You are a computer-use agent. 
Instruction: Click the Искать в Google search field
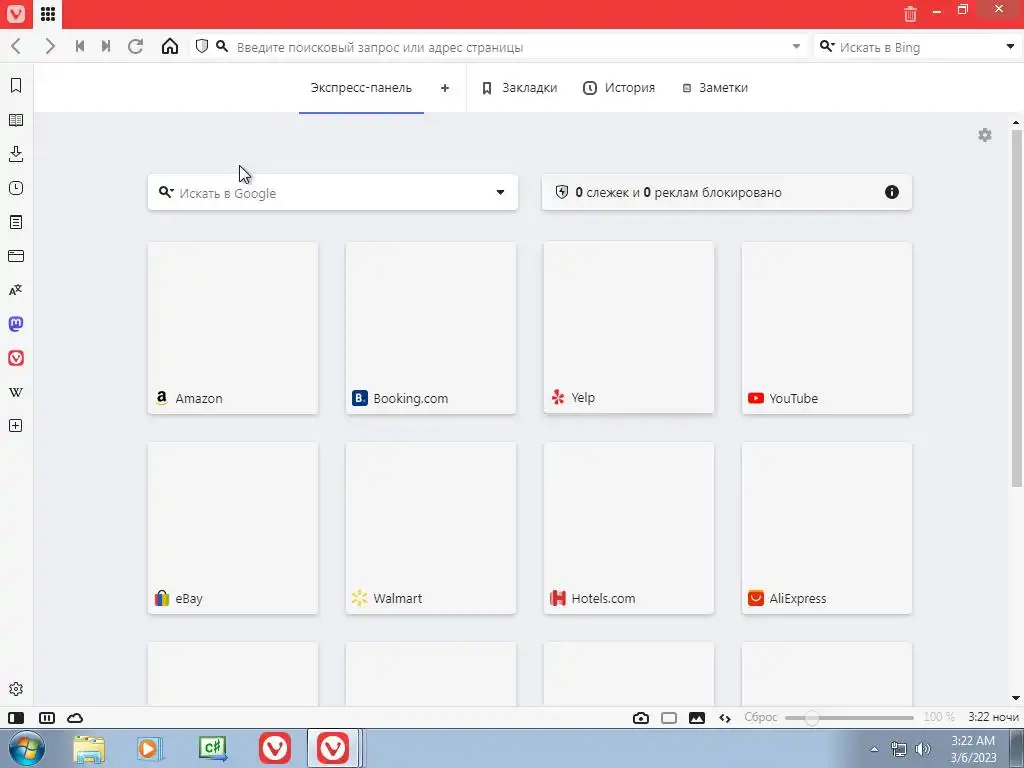tap(333, 193)
